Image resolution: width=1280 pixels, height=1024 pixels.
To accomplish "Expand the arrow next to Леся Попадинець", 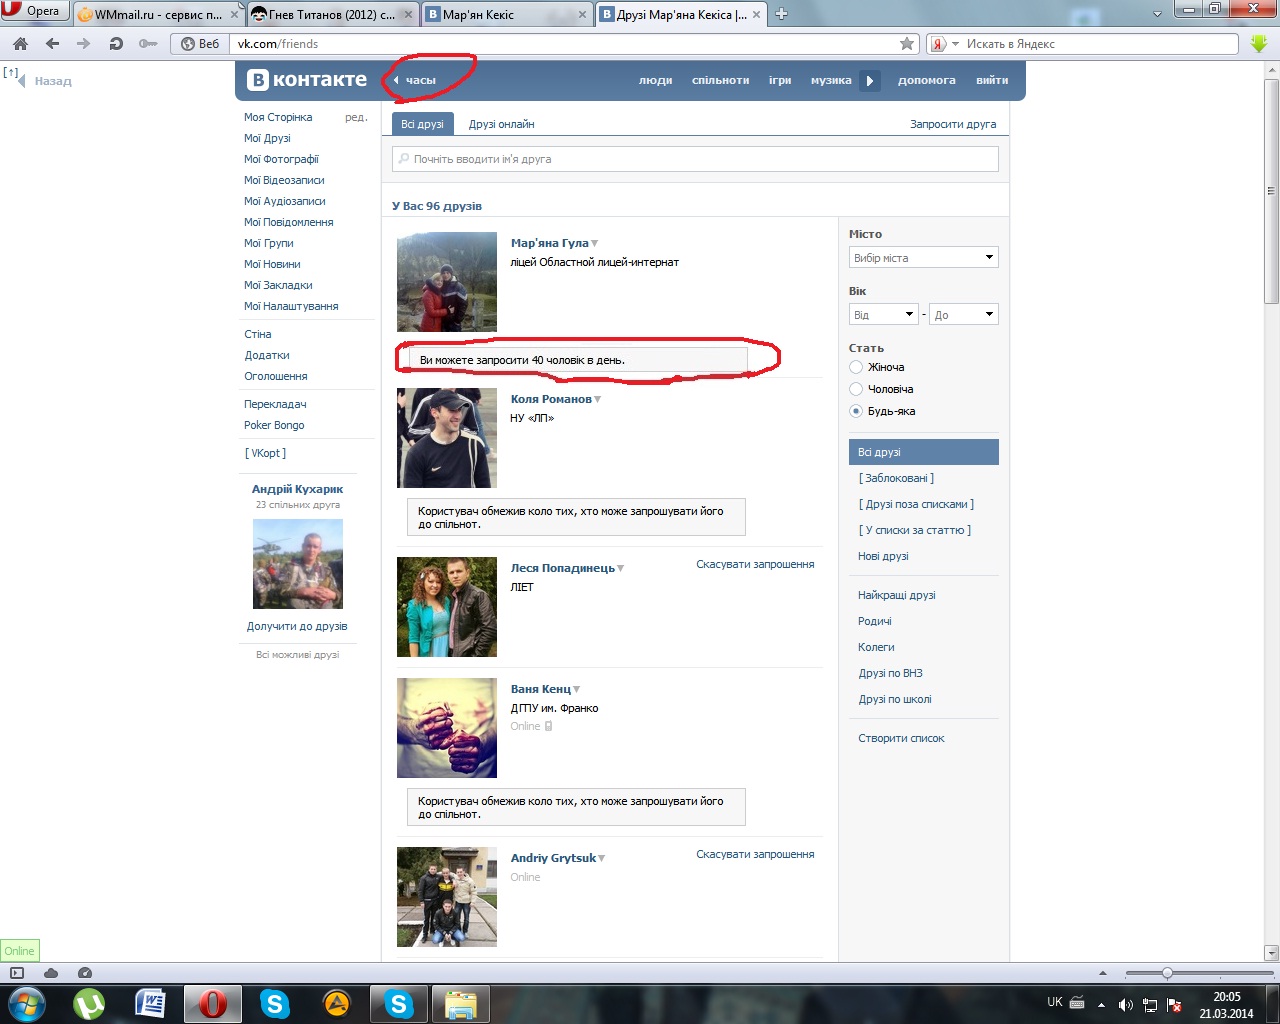I will click(x=621, y=569).
